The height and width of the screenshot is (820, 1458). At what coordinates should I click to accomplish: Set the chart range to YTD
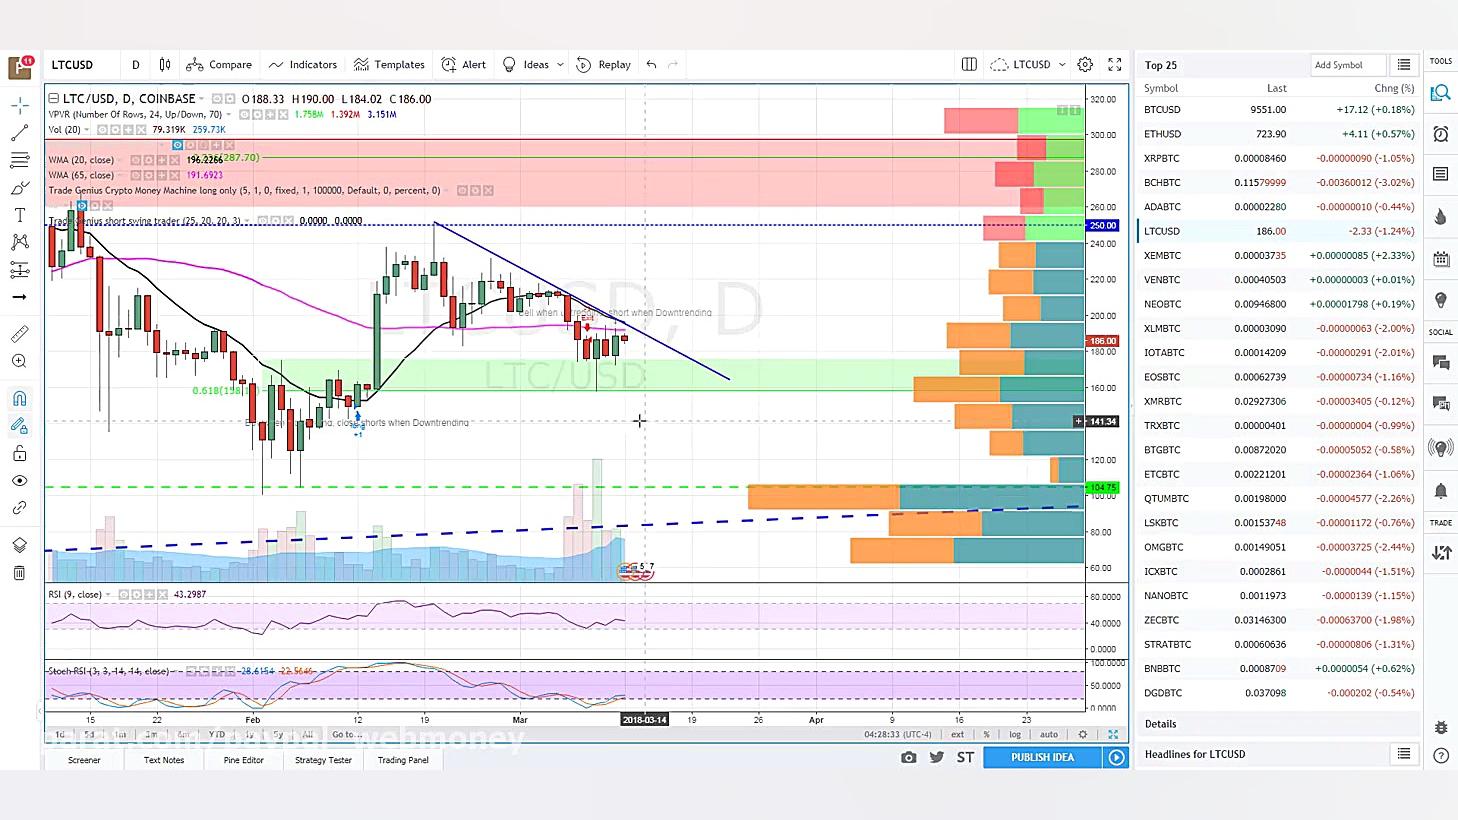point(216,735)
